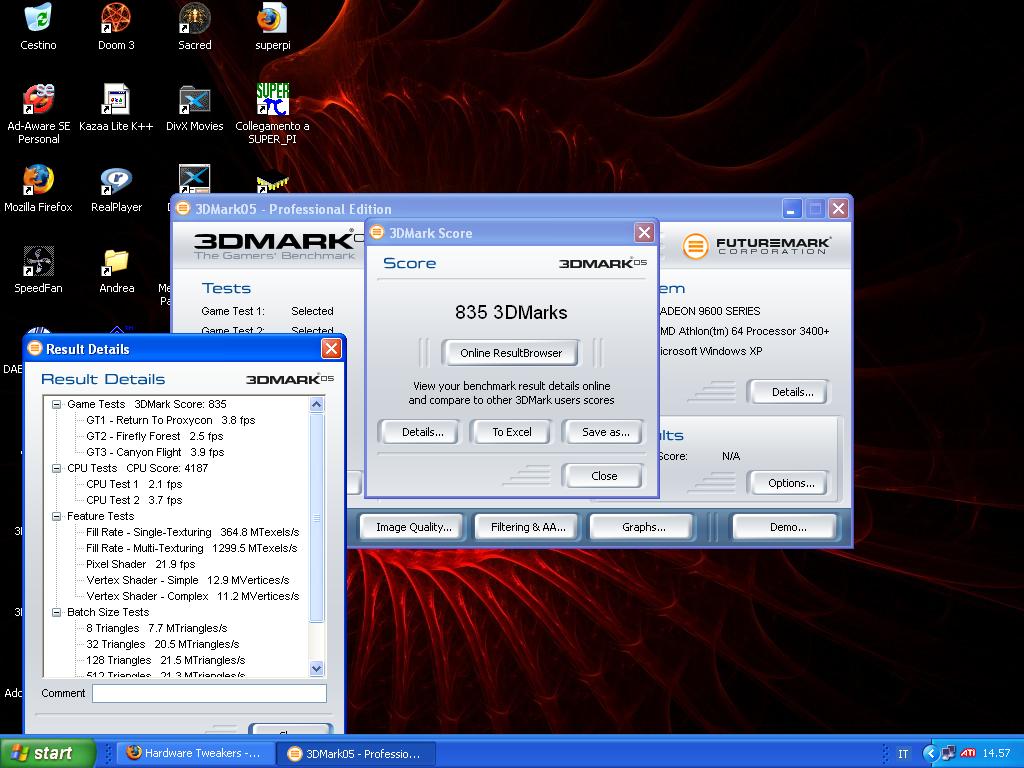Select 128 Triangles result row
The image size is (1024, 768).
[166, 660]
